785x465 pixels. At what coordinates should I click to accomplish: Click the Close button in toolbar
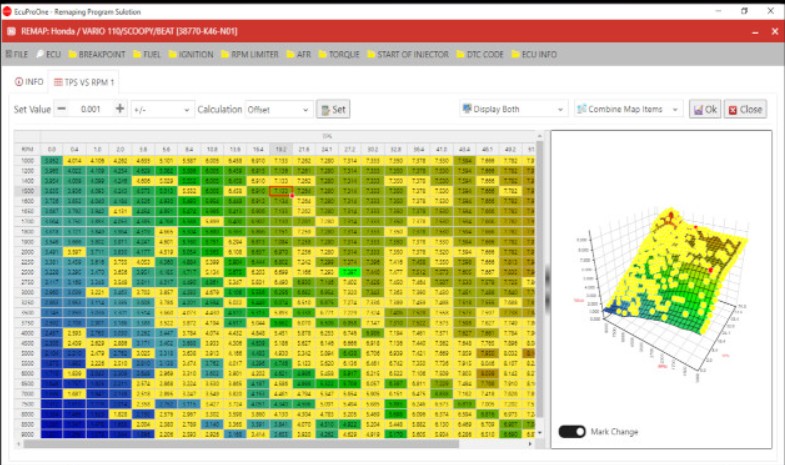point(745,109)
